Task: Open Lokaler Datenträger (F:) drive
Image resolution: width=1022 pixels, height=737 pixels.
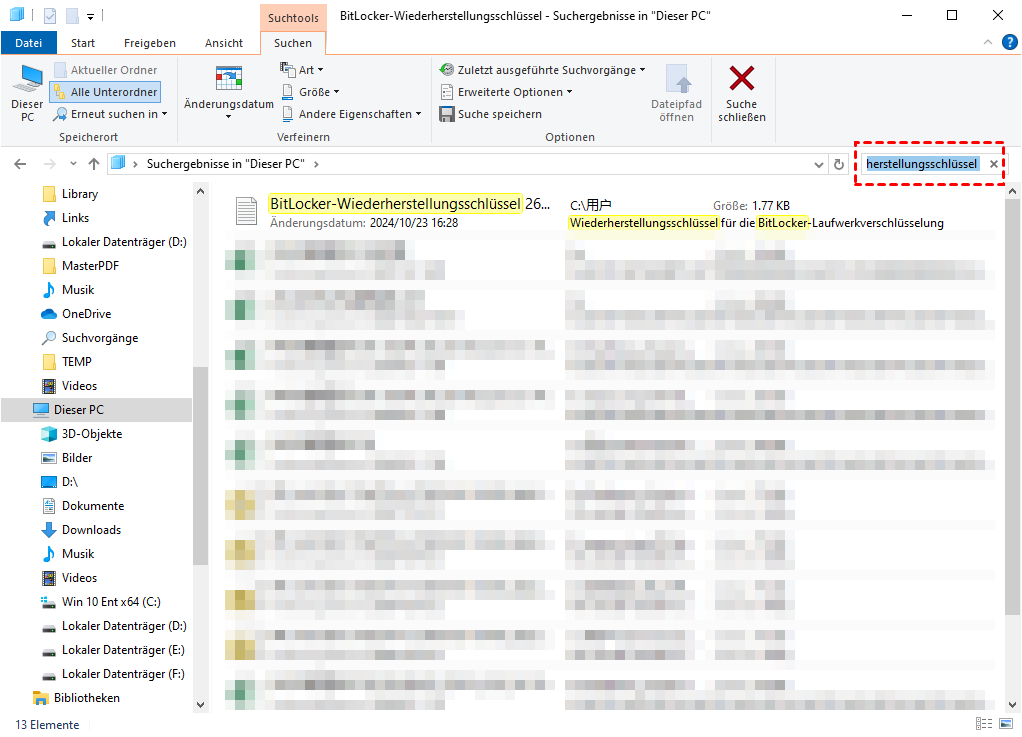Action: pos(123,674)
